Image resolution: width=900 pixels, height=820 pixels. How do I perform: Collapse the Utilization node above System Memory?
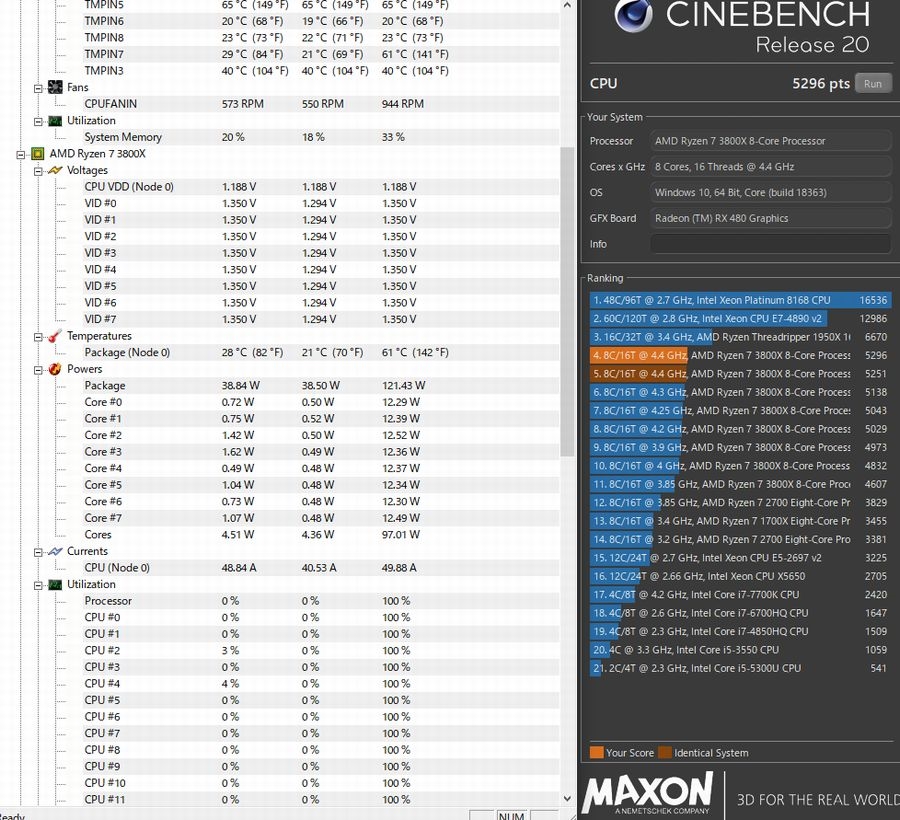[x=38, y=122]
